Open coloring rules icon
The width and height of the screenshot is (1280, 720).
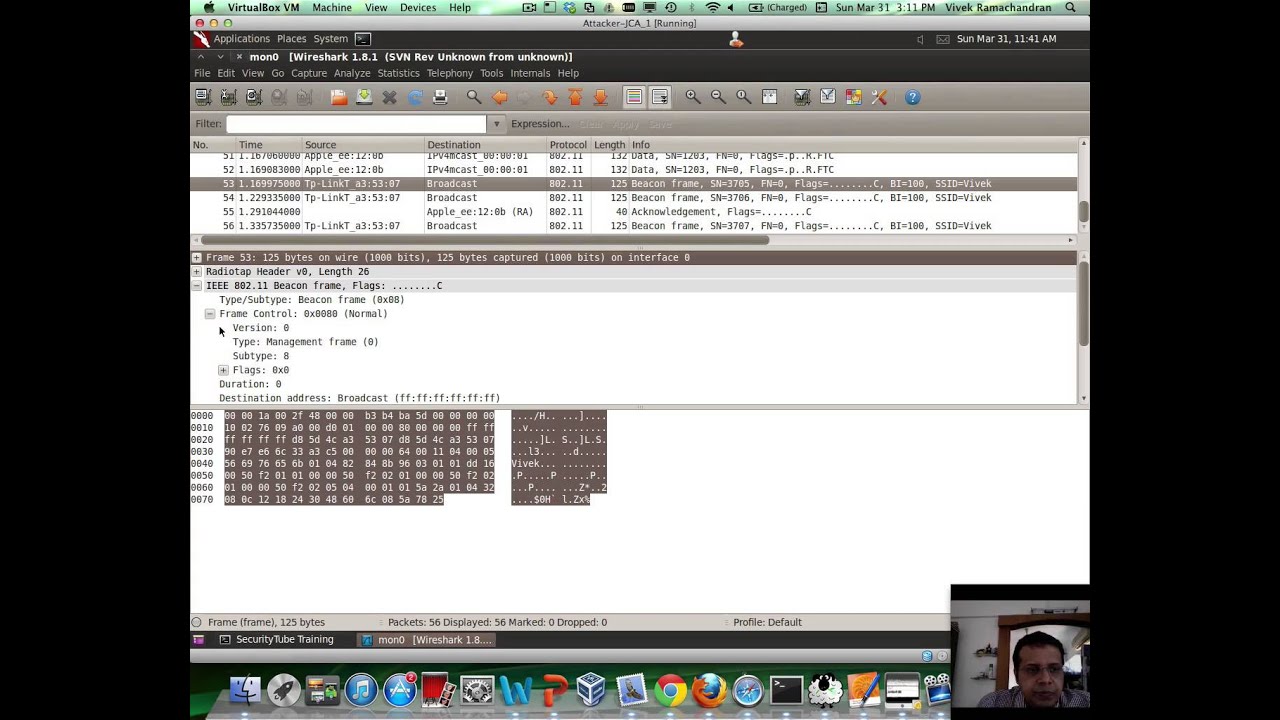pos(853,97)
